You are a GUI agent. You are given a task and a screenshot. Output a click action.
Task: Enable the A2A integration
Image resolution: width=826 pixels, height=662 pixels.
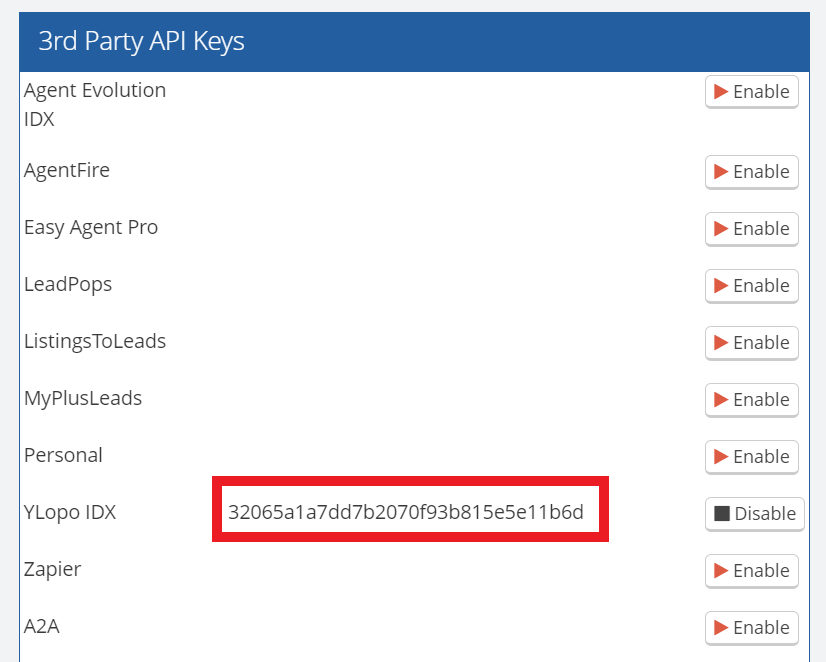coord(752,628)
